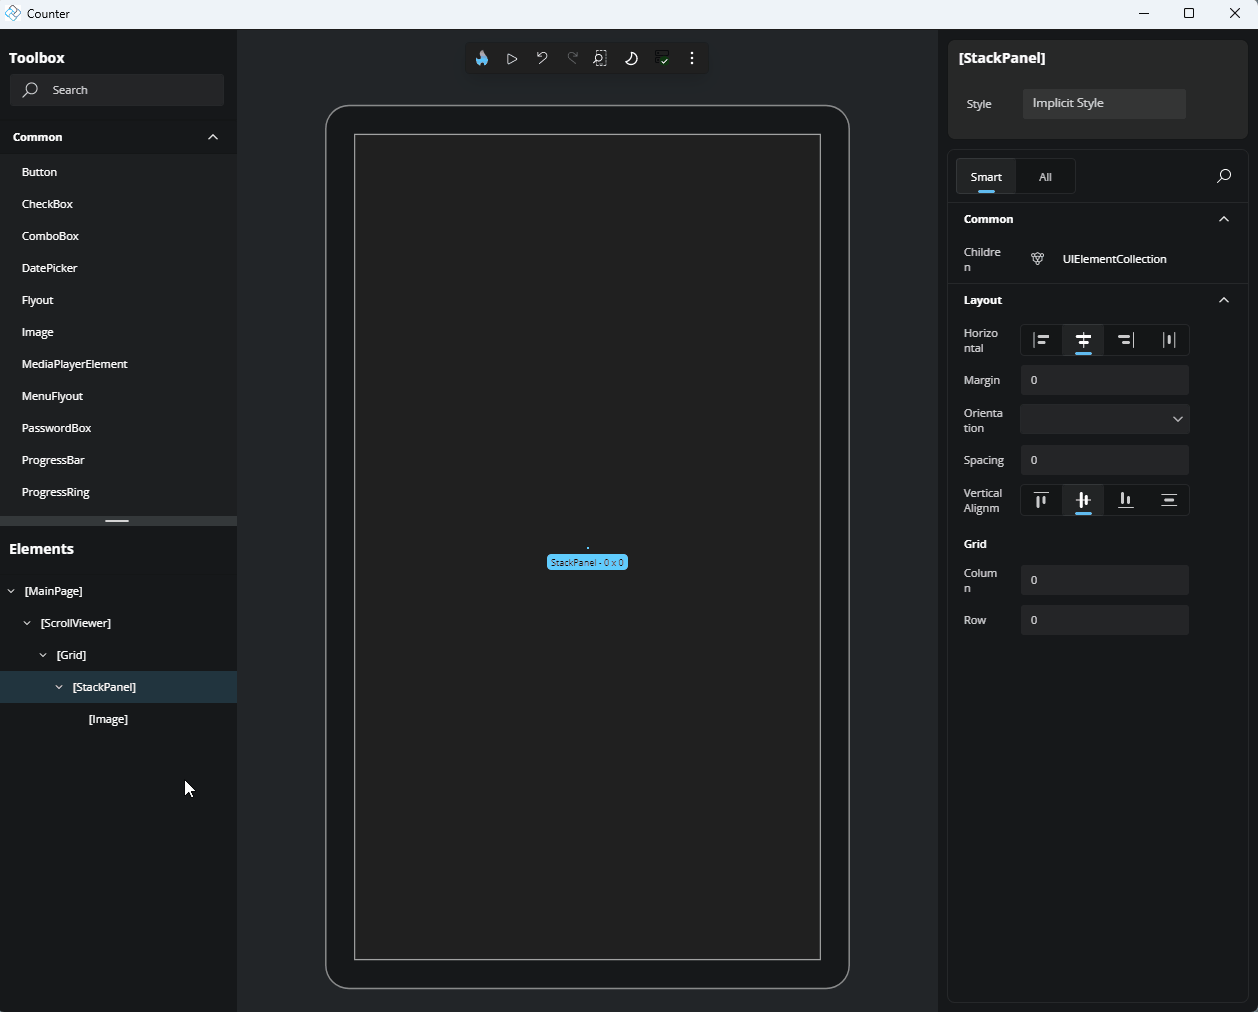Select the Smart properties tab
Image resolution: width=1258 pixels, height=1012 pixels.
pyautogui.click(x=986, y=177)
